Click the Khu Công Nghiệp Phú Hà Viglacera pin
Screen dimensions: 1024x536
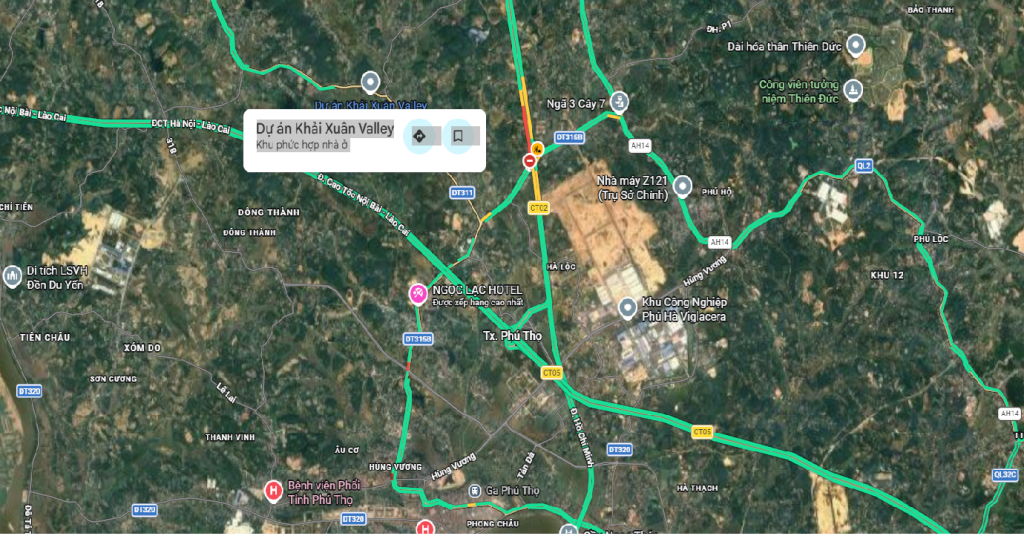[x=628, y=308]
